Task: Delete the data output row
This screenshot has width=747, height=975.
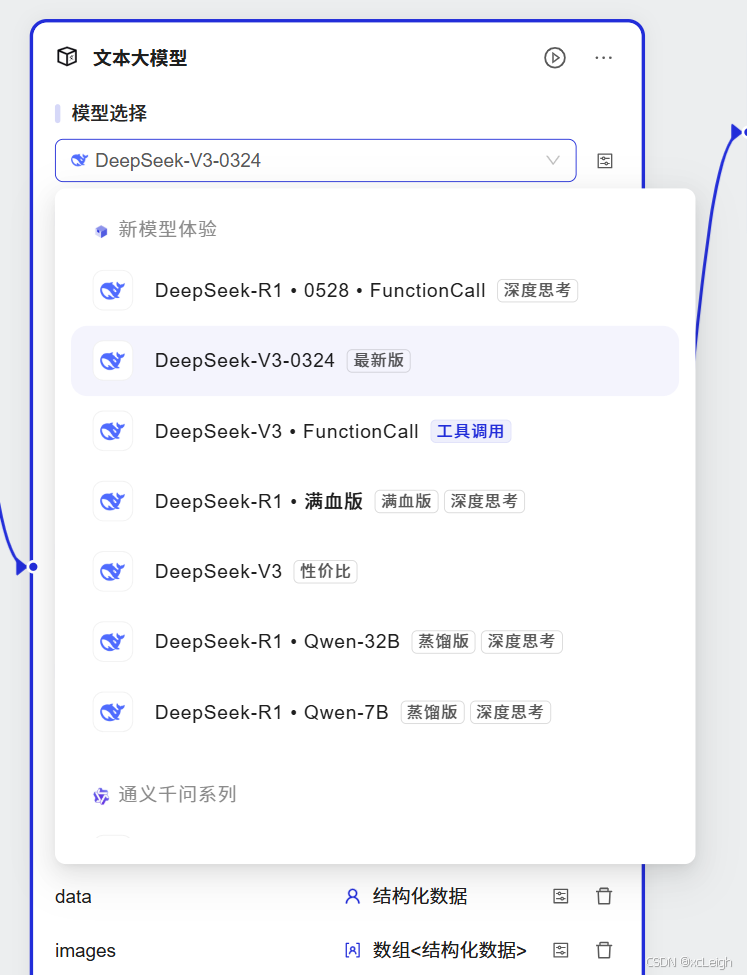Action: (604, 896)
